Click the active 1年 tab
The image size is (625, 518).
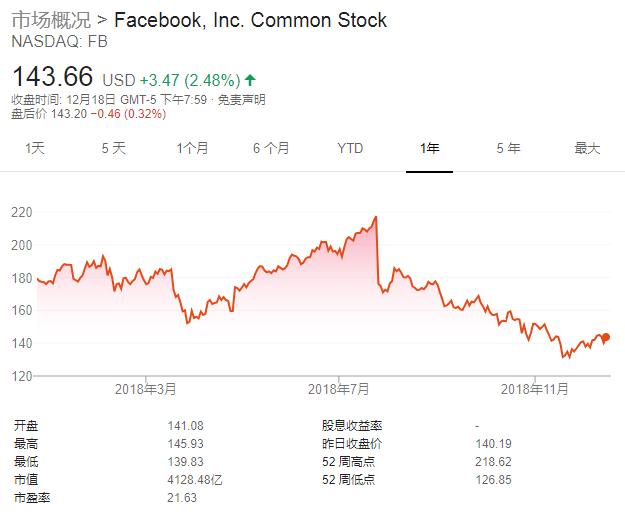tap(429, 148)
